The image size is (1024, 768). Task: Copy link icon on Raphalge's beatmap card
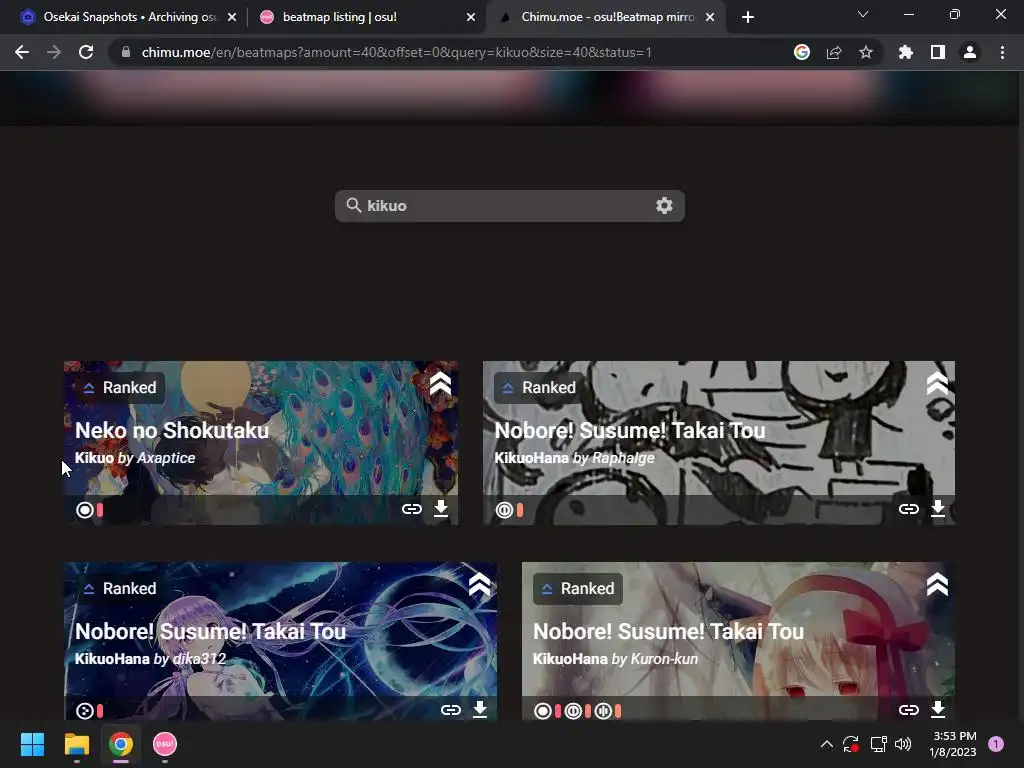[x=908, y=509]
